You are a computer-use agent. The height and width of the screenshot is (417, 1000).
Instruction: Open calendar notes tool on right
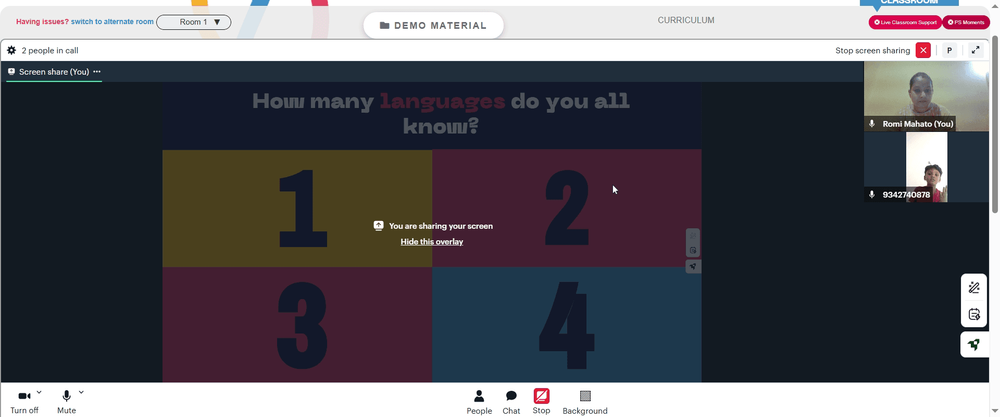click(x=974, y=314)
